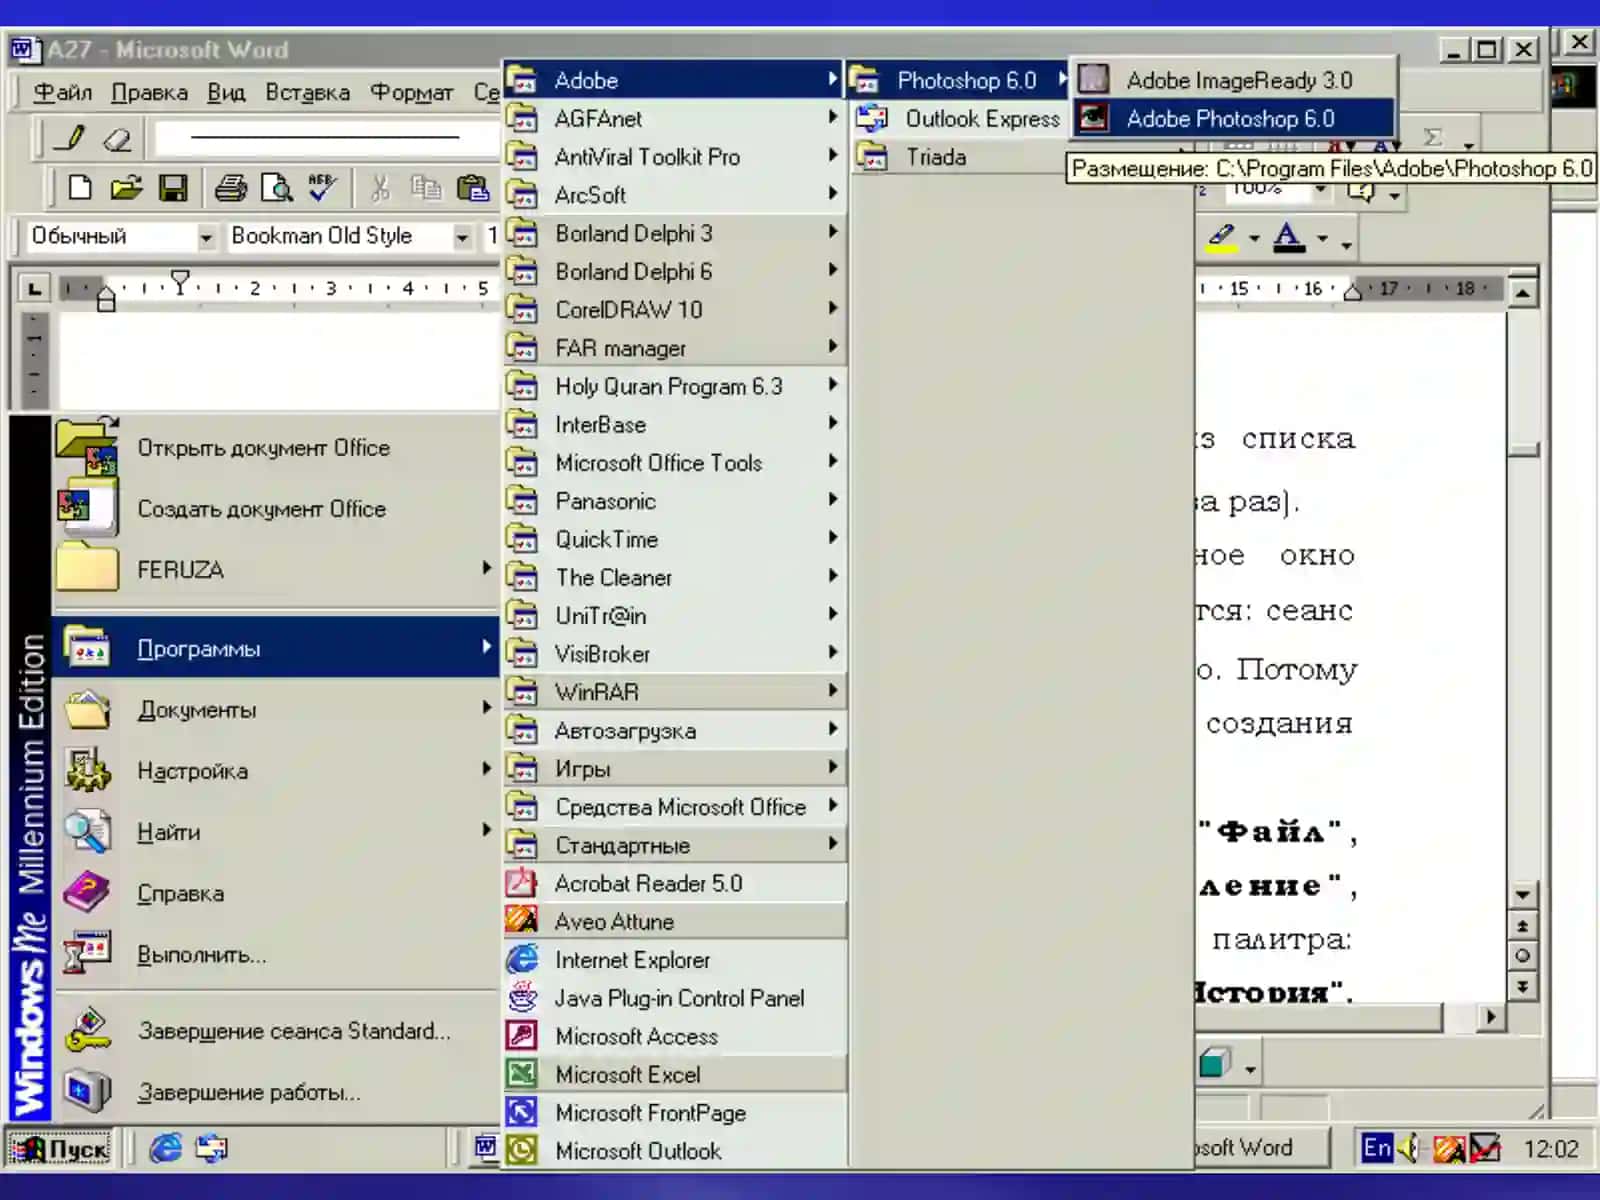
Task: Open Print Preview from Word toolbar
Action: coord(276,188)
